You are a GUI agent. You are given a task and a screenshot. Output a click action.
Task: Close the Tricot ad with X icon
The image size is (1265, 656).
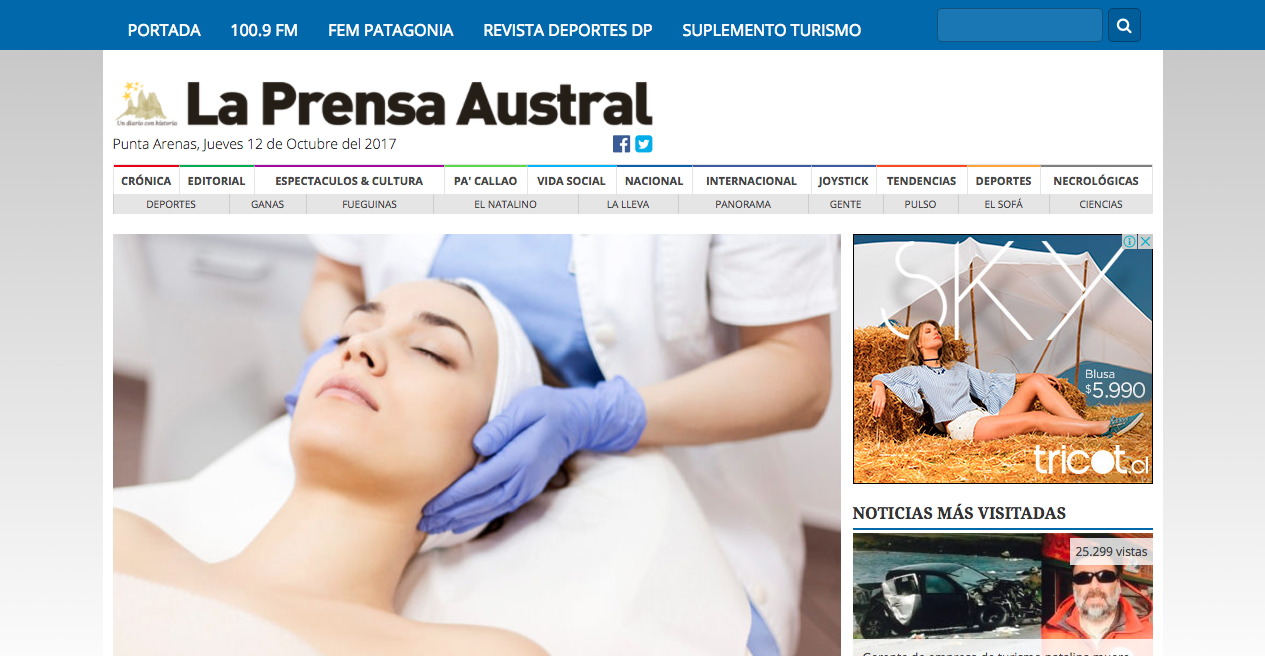pos(1146,241)
